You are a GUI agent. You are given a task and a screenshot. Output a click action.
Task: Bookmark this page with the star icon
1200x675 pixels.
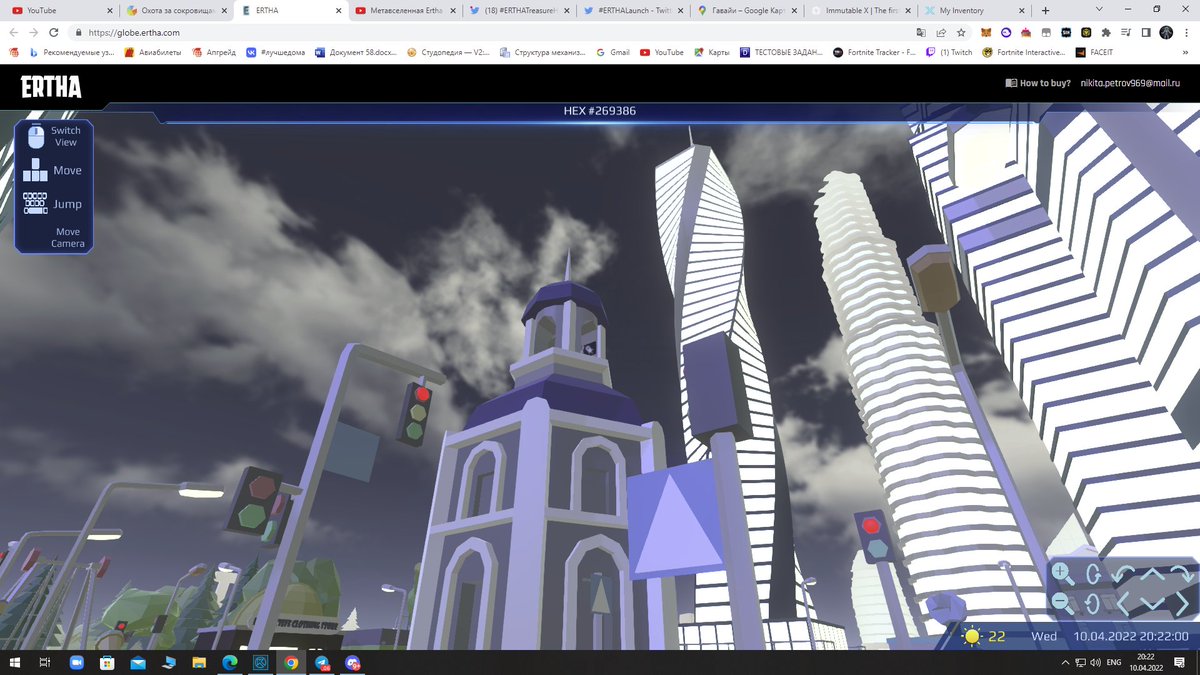point(961,32)
